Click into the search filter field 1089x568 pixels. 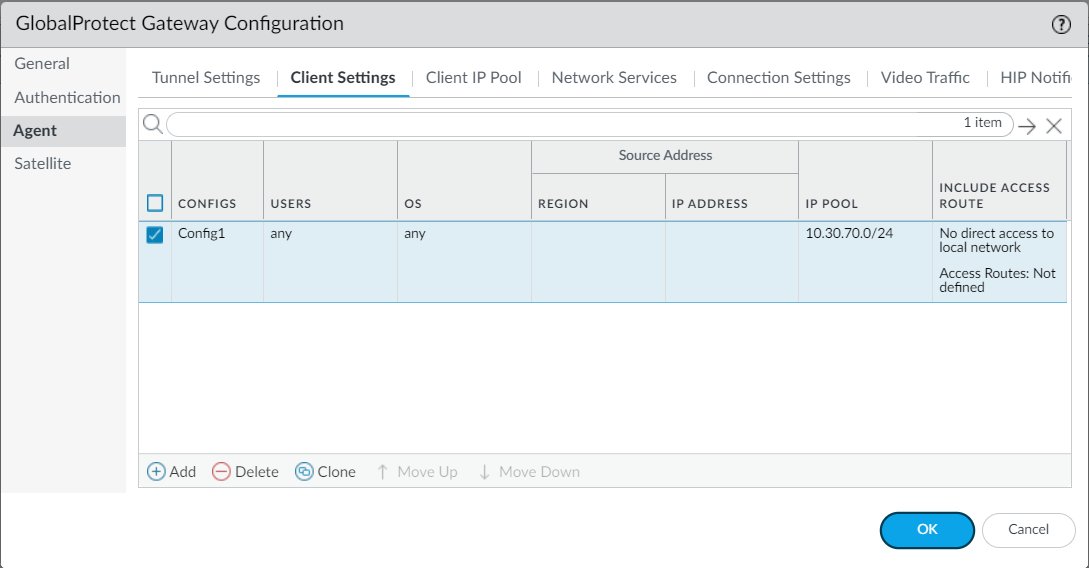[x=560, y=124]
